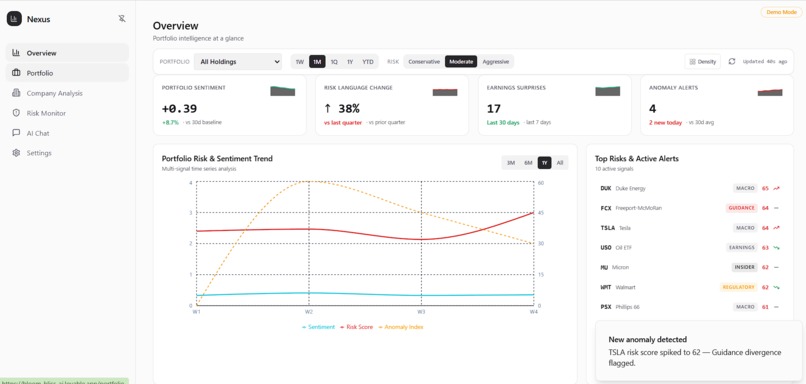Viewport: 806px width, 384px height.
Task: Switch trend chart to 1Y
Action: 544,163
